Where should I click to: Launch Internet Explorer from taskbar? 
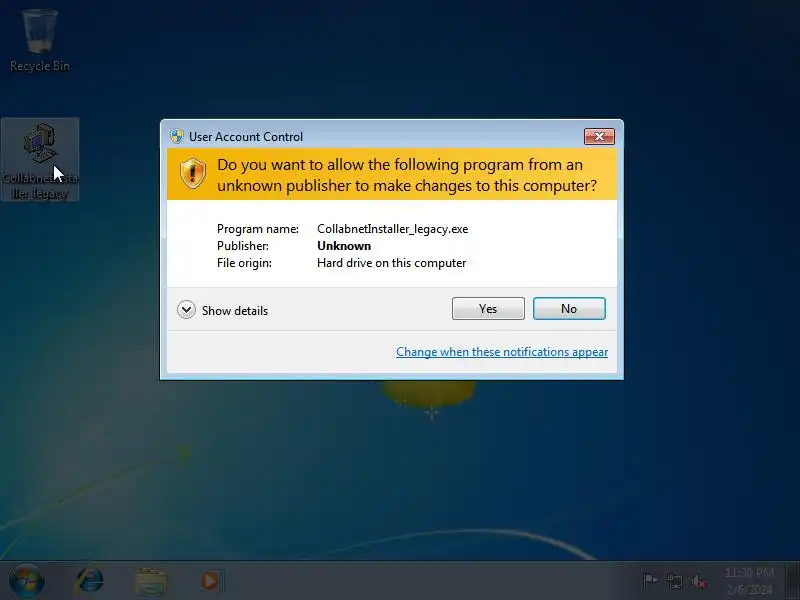point(90,581)
